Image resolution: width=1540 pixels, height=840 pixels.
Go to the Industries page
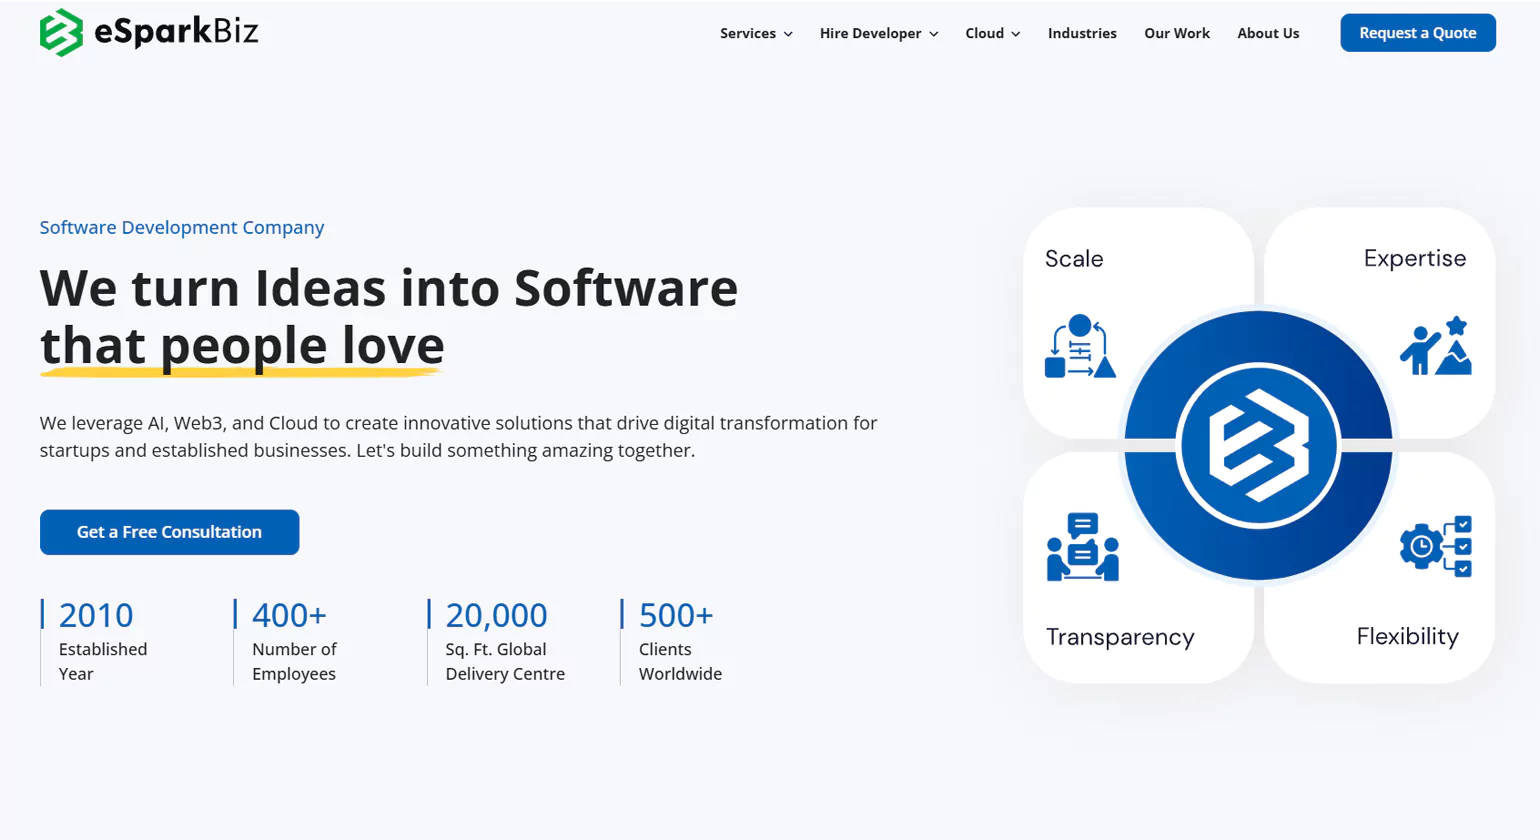(1082, 33)
